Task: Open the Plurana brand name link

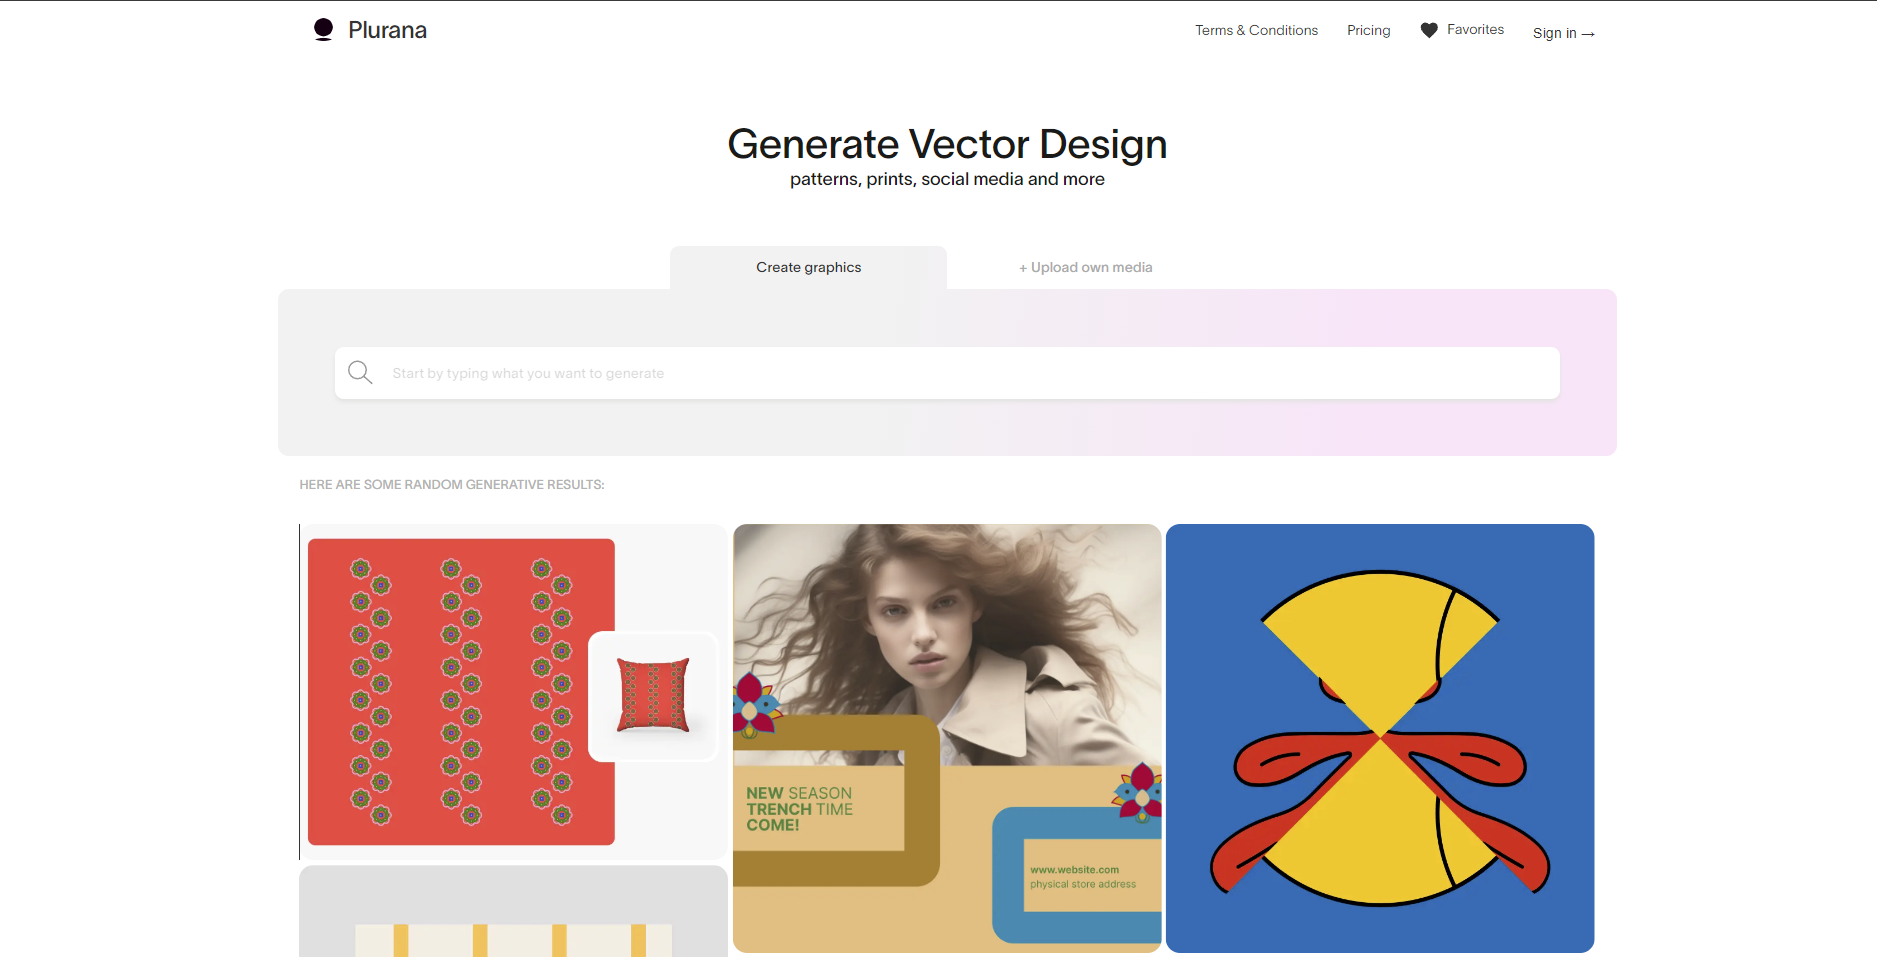Action: (387, 30)
